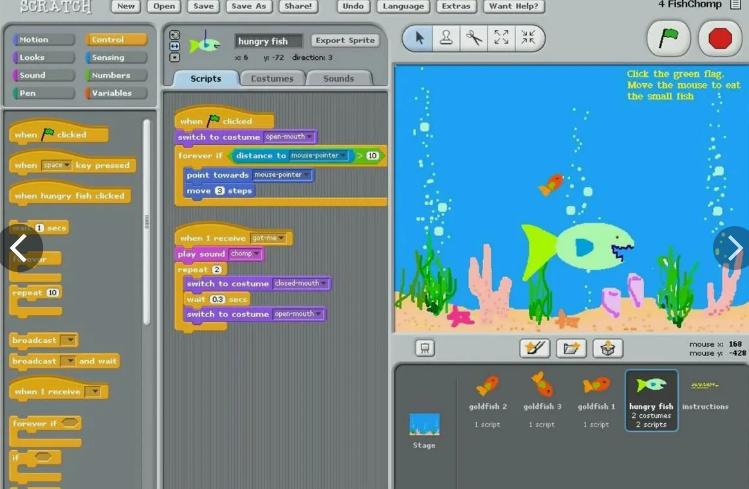
Task: Toggle presentation mode icon below stage
Action: (425, 348)
